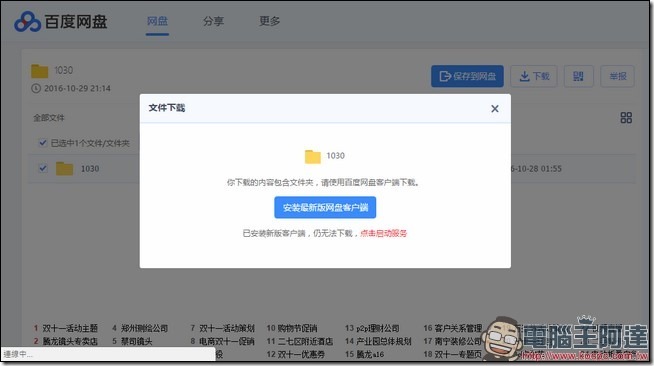Click hot search 腾龙镜头专卖店
Viewport: 654px width, 366px height.
pos(70,341)
